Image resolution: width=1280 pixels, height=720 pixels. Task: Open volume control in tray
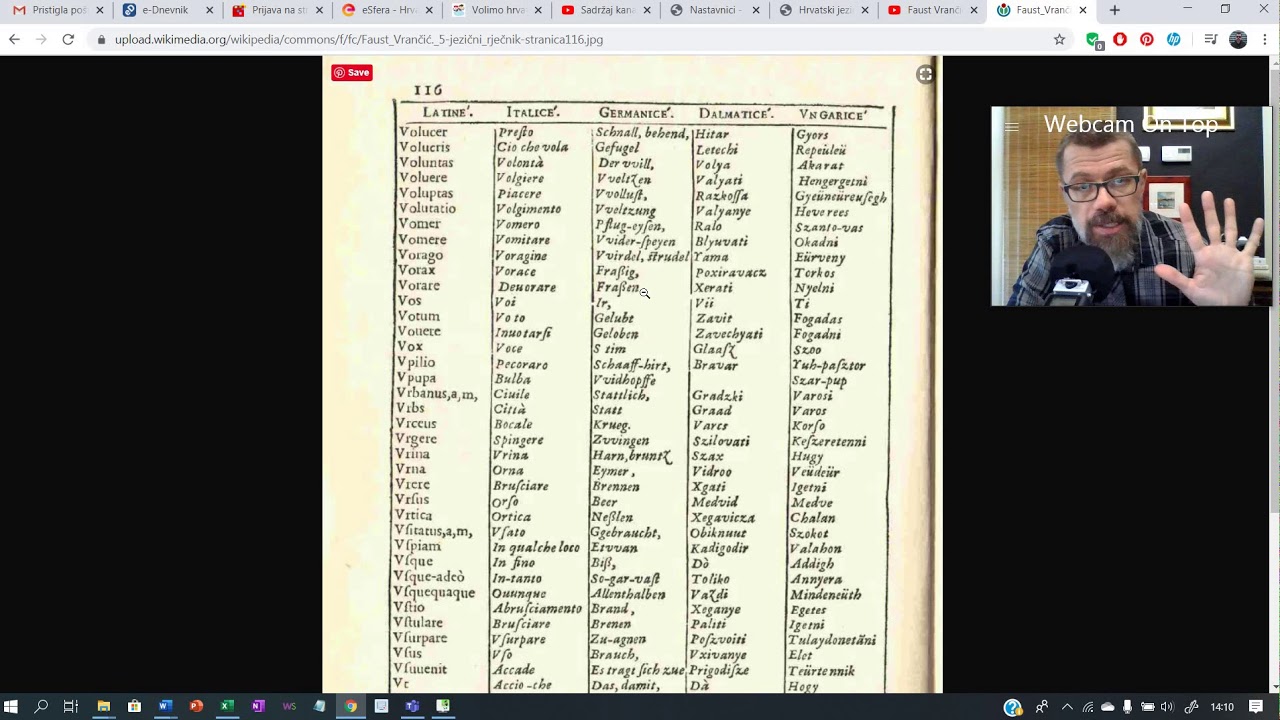[1166, 707]
